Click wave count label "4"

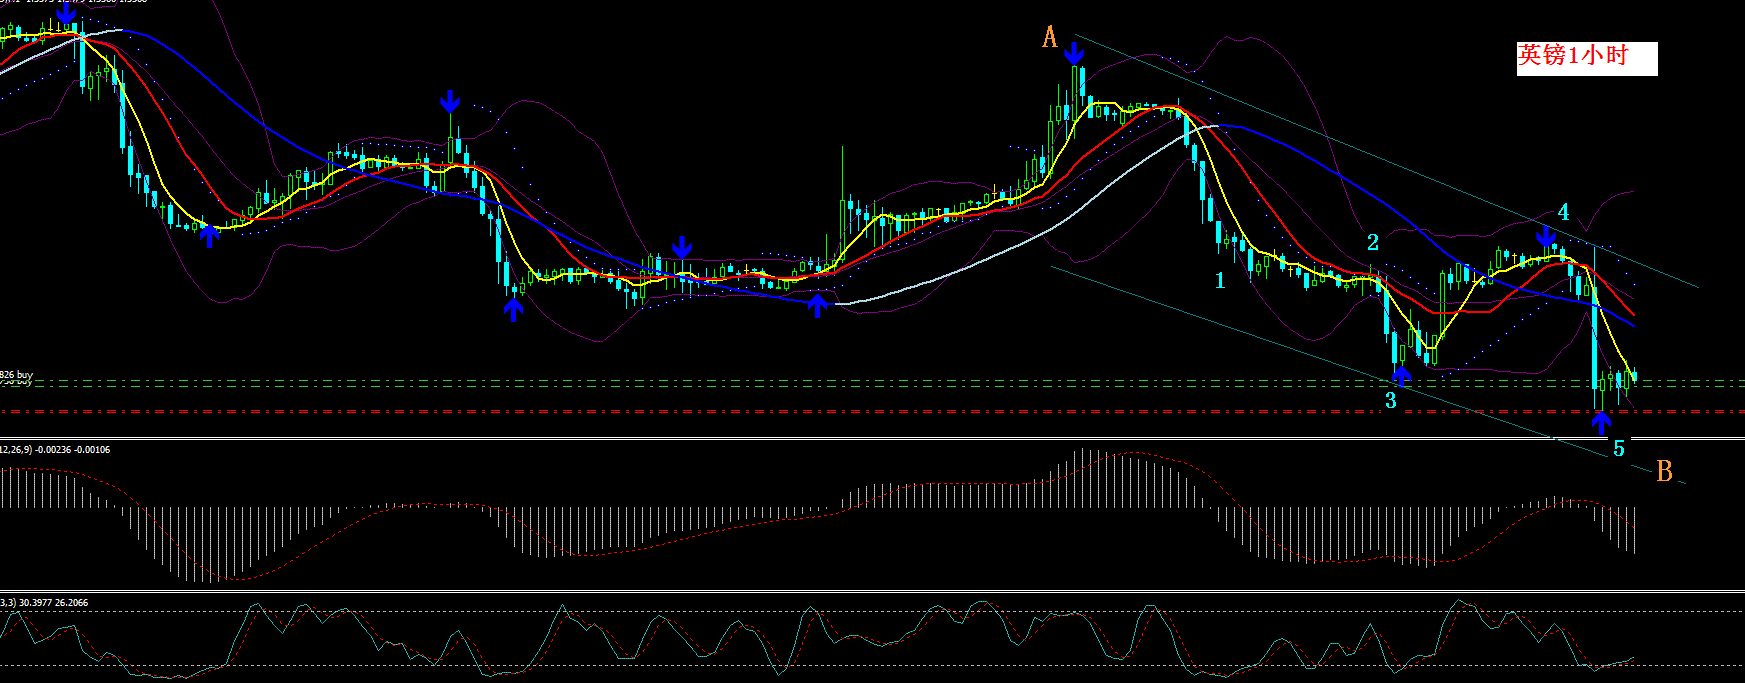pos(1564,212)
